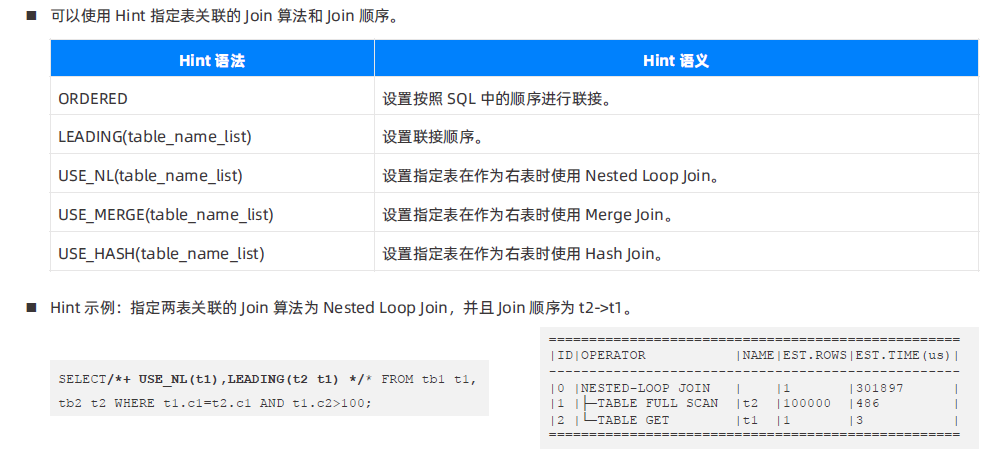Click the Hash Join description cell

tap(676, 254)
